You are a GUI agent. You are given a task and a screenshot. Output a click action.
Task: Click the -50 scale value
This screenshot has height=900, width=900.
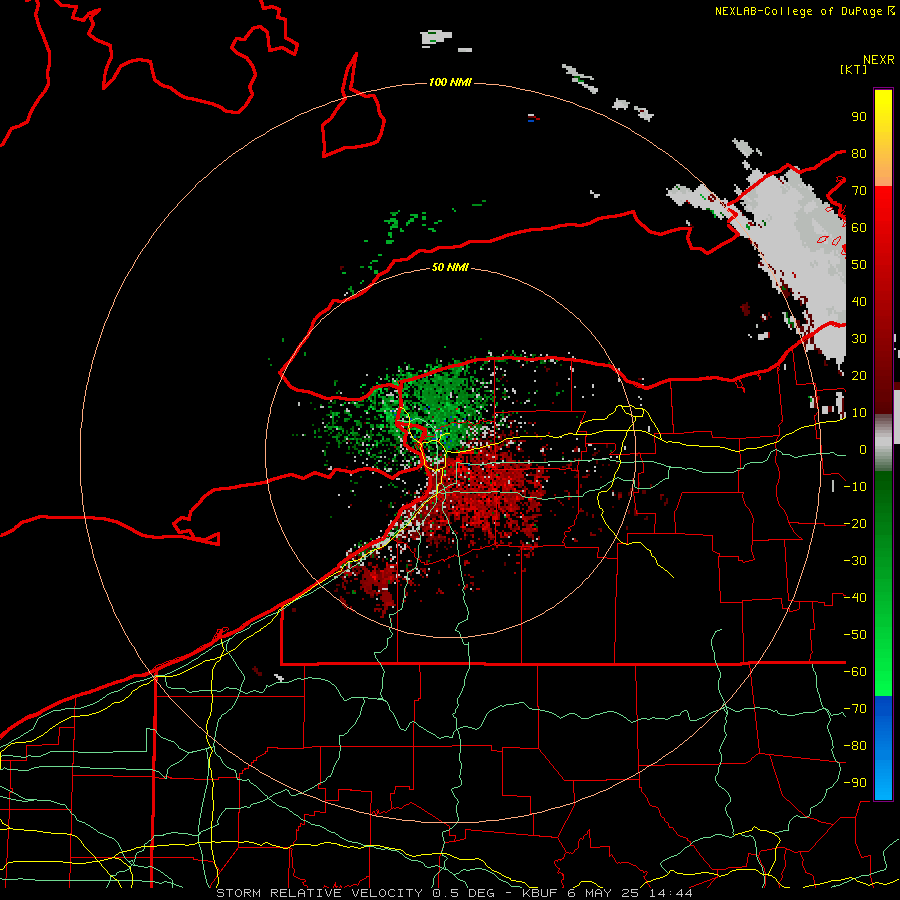click(x=855, y=635)
